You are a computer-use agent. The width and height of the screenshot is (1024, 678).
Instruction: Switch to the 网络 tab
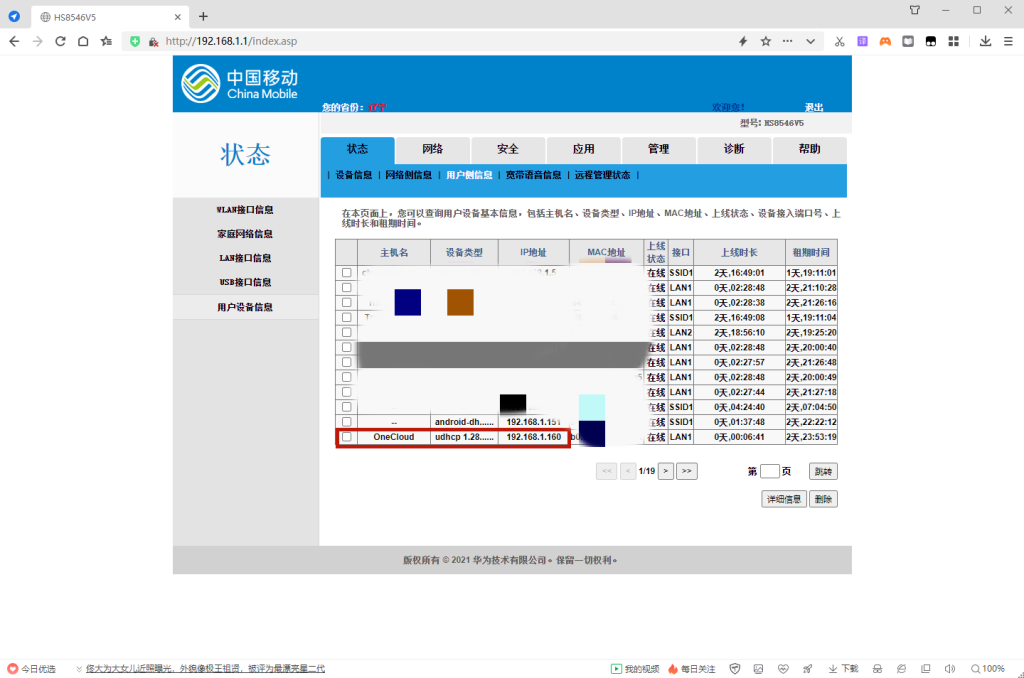click(433, 149)
